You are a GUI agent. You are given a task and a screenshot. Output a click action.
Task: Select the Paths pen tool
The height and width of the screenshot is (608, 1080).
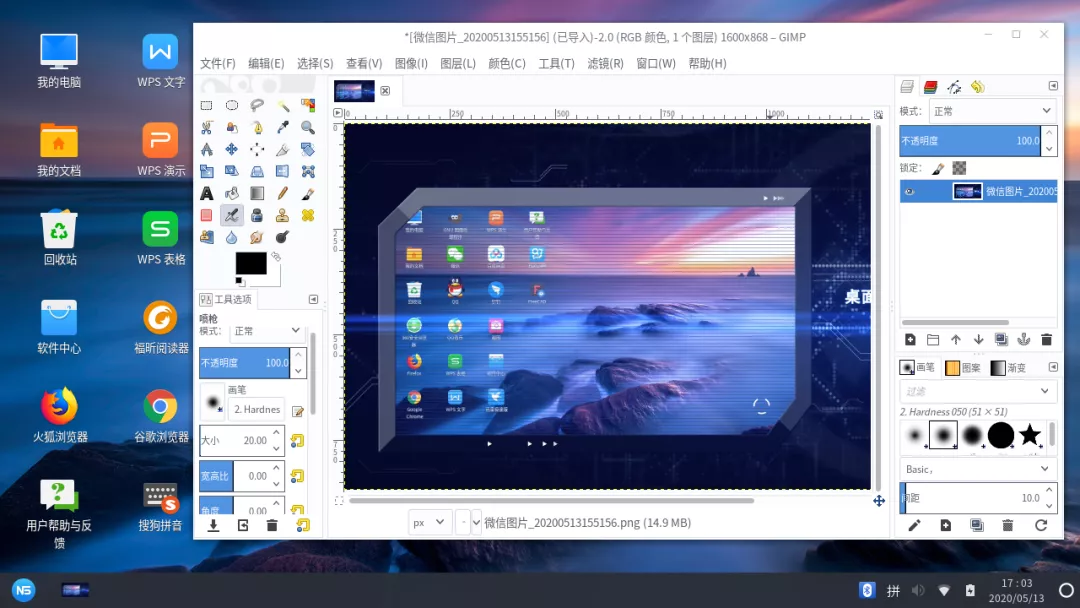(257, 127)
